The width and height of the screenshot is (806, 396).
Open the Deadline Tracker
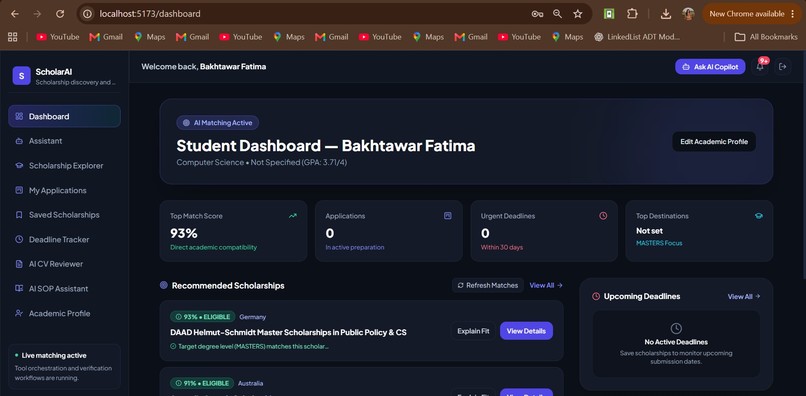(64, 239)
